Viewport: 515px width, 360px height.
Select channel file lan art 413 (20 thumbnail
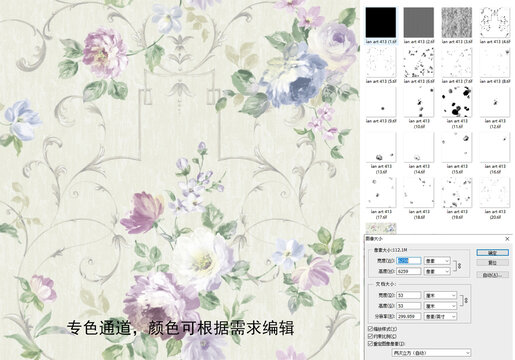point(495,193)
